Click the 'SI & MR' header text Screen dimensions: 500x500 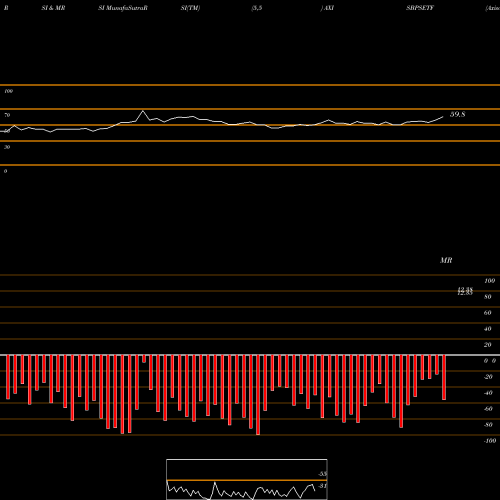(53, 8)
